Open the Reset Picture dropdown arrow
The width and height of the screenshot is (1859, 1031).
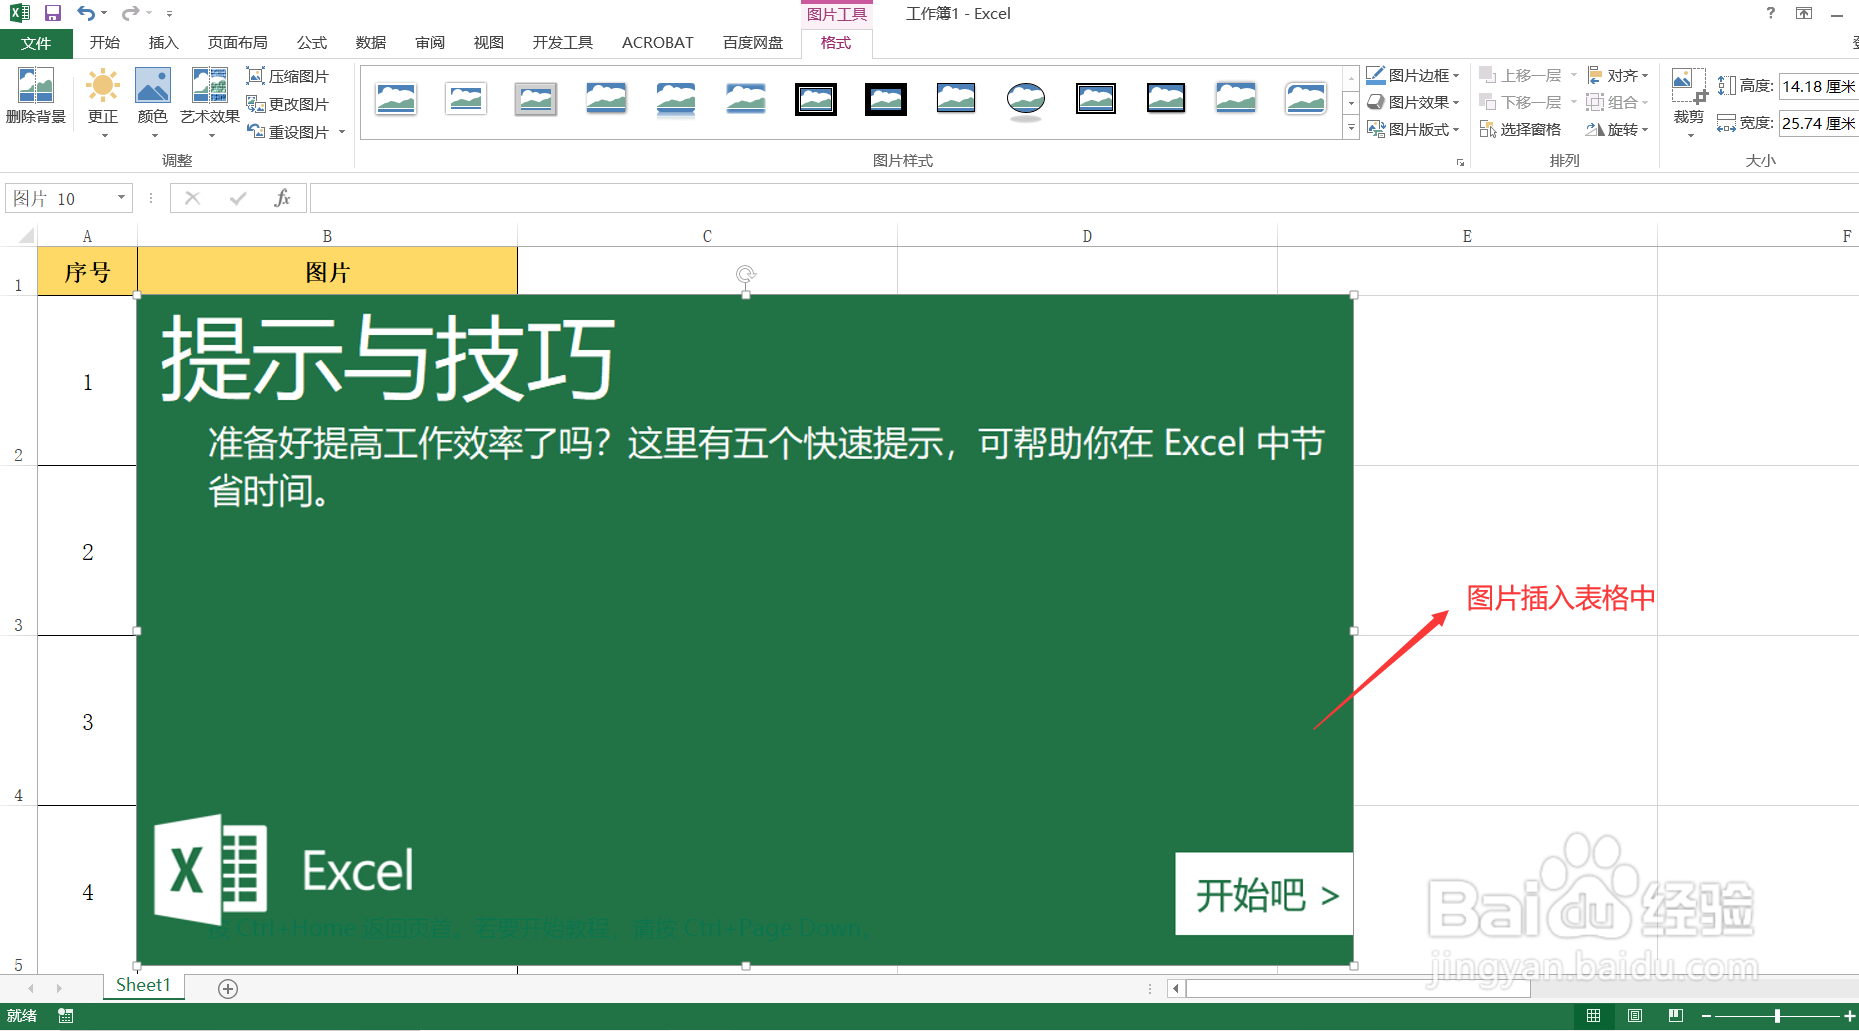[342, 132]
